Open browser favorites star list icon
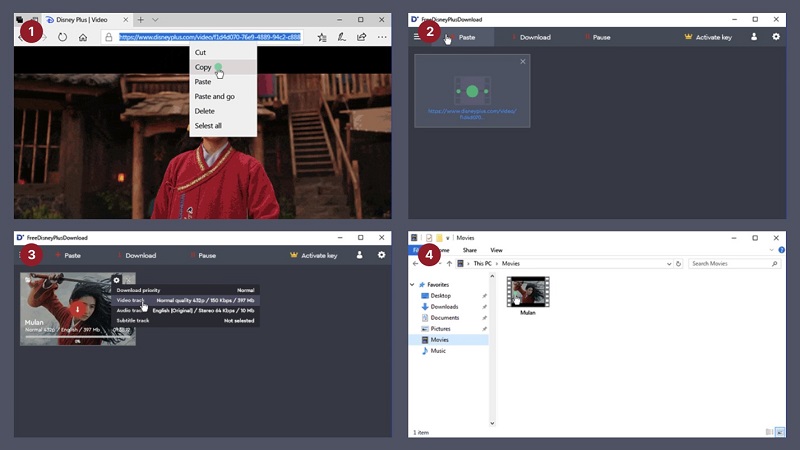 click(x=322, y=37)
